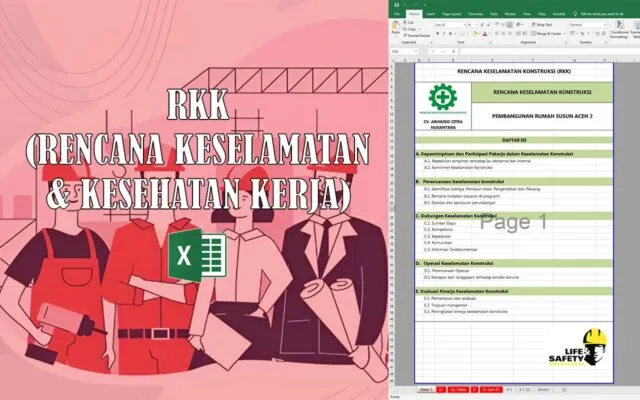Open the font size dropdown
This screenshot has width=640, height=400.
477,24
